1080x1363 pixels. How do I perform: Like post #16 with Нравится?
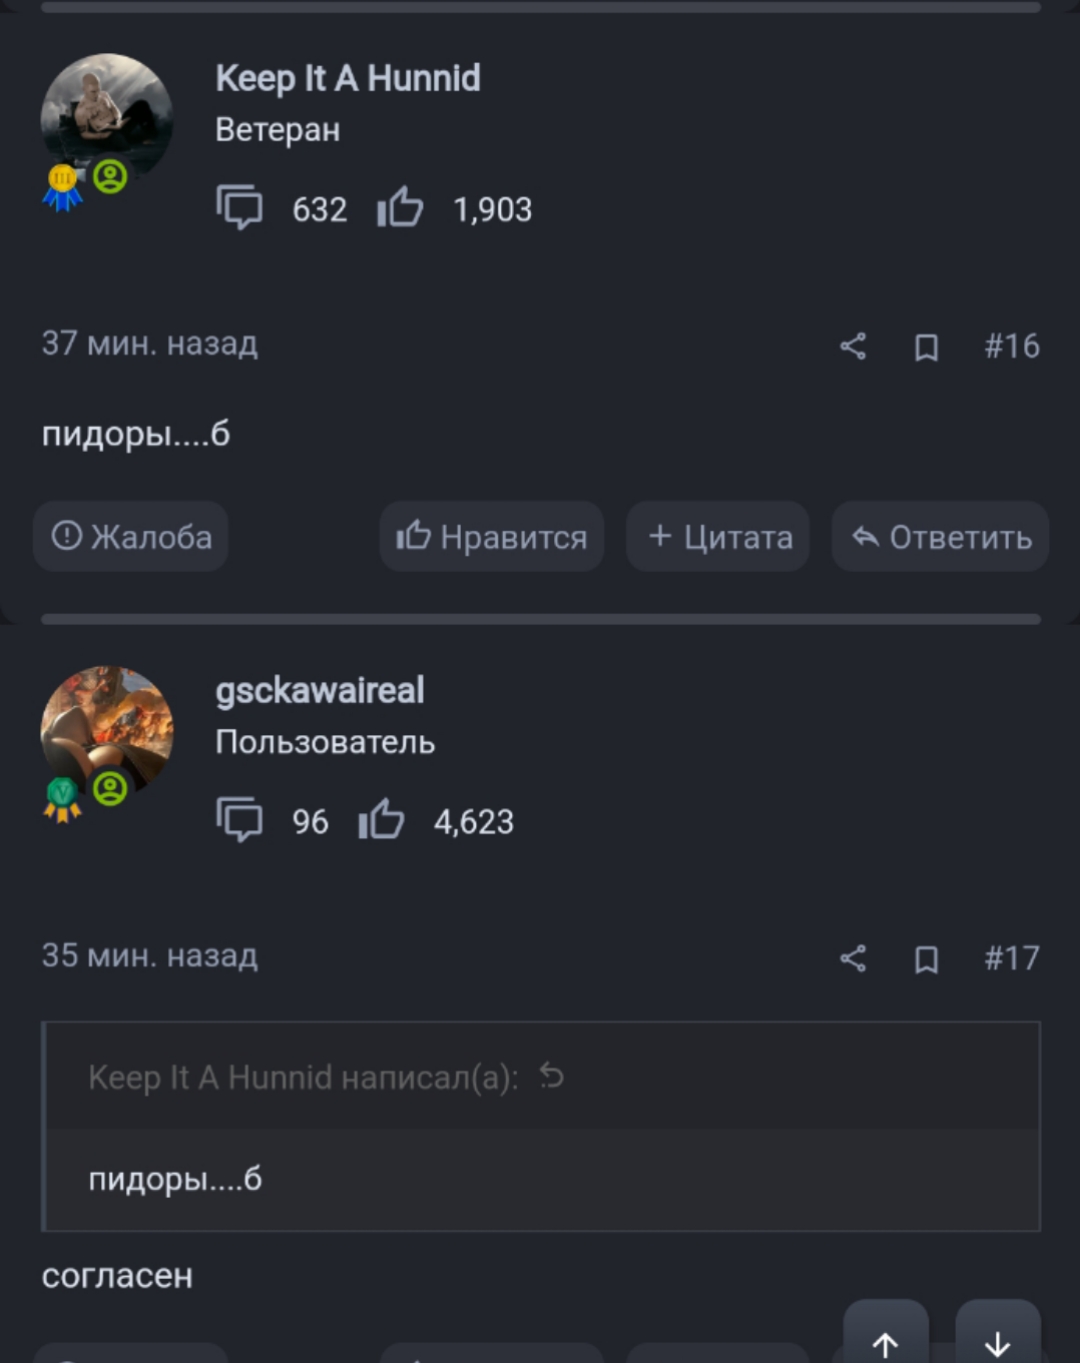click(x=491, y=537)
